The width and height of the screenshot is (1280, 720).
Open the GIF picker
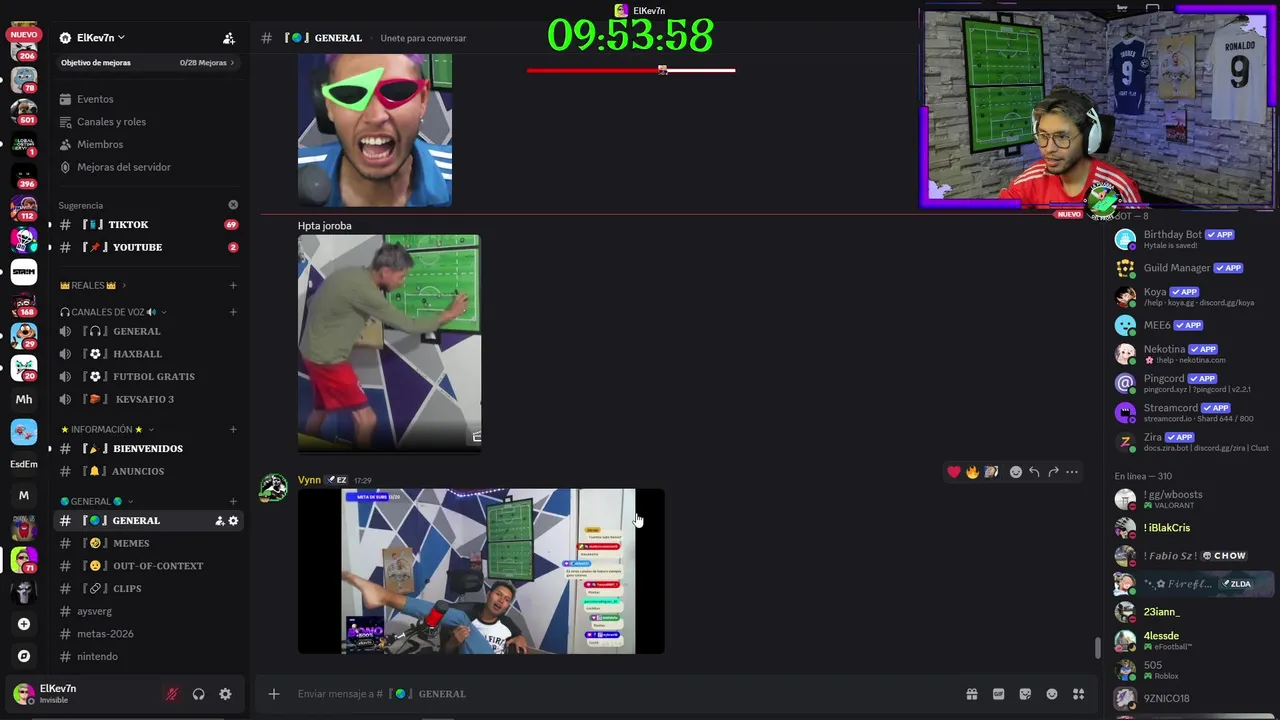click(998, 694)
